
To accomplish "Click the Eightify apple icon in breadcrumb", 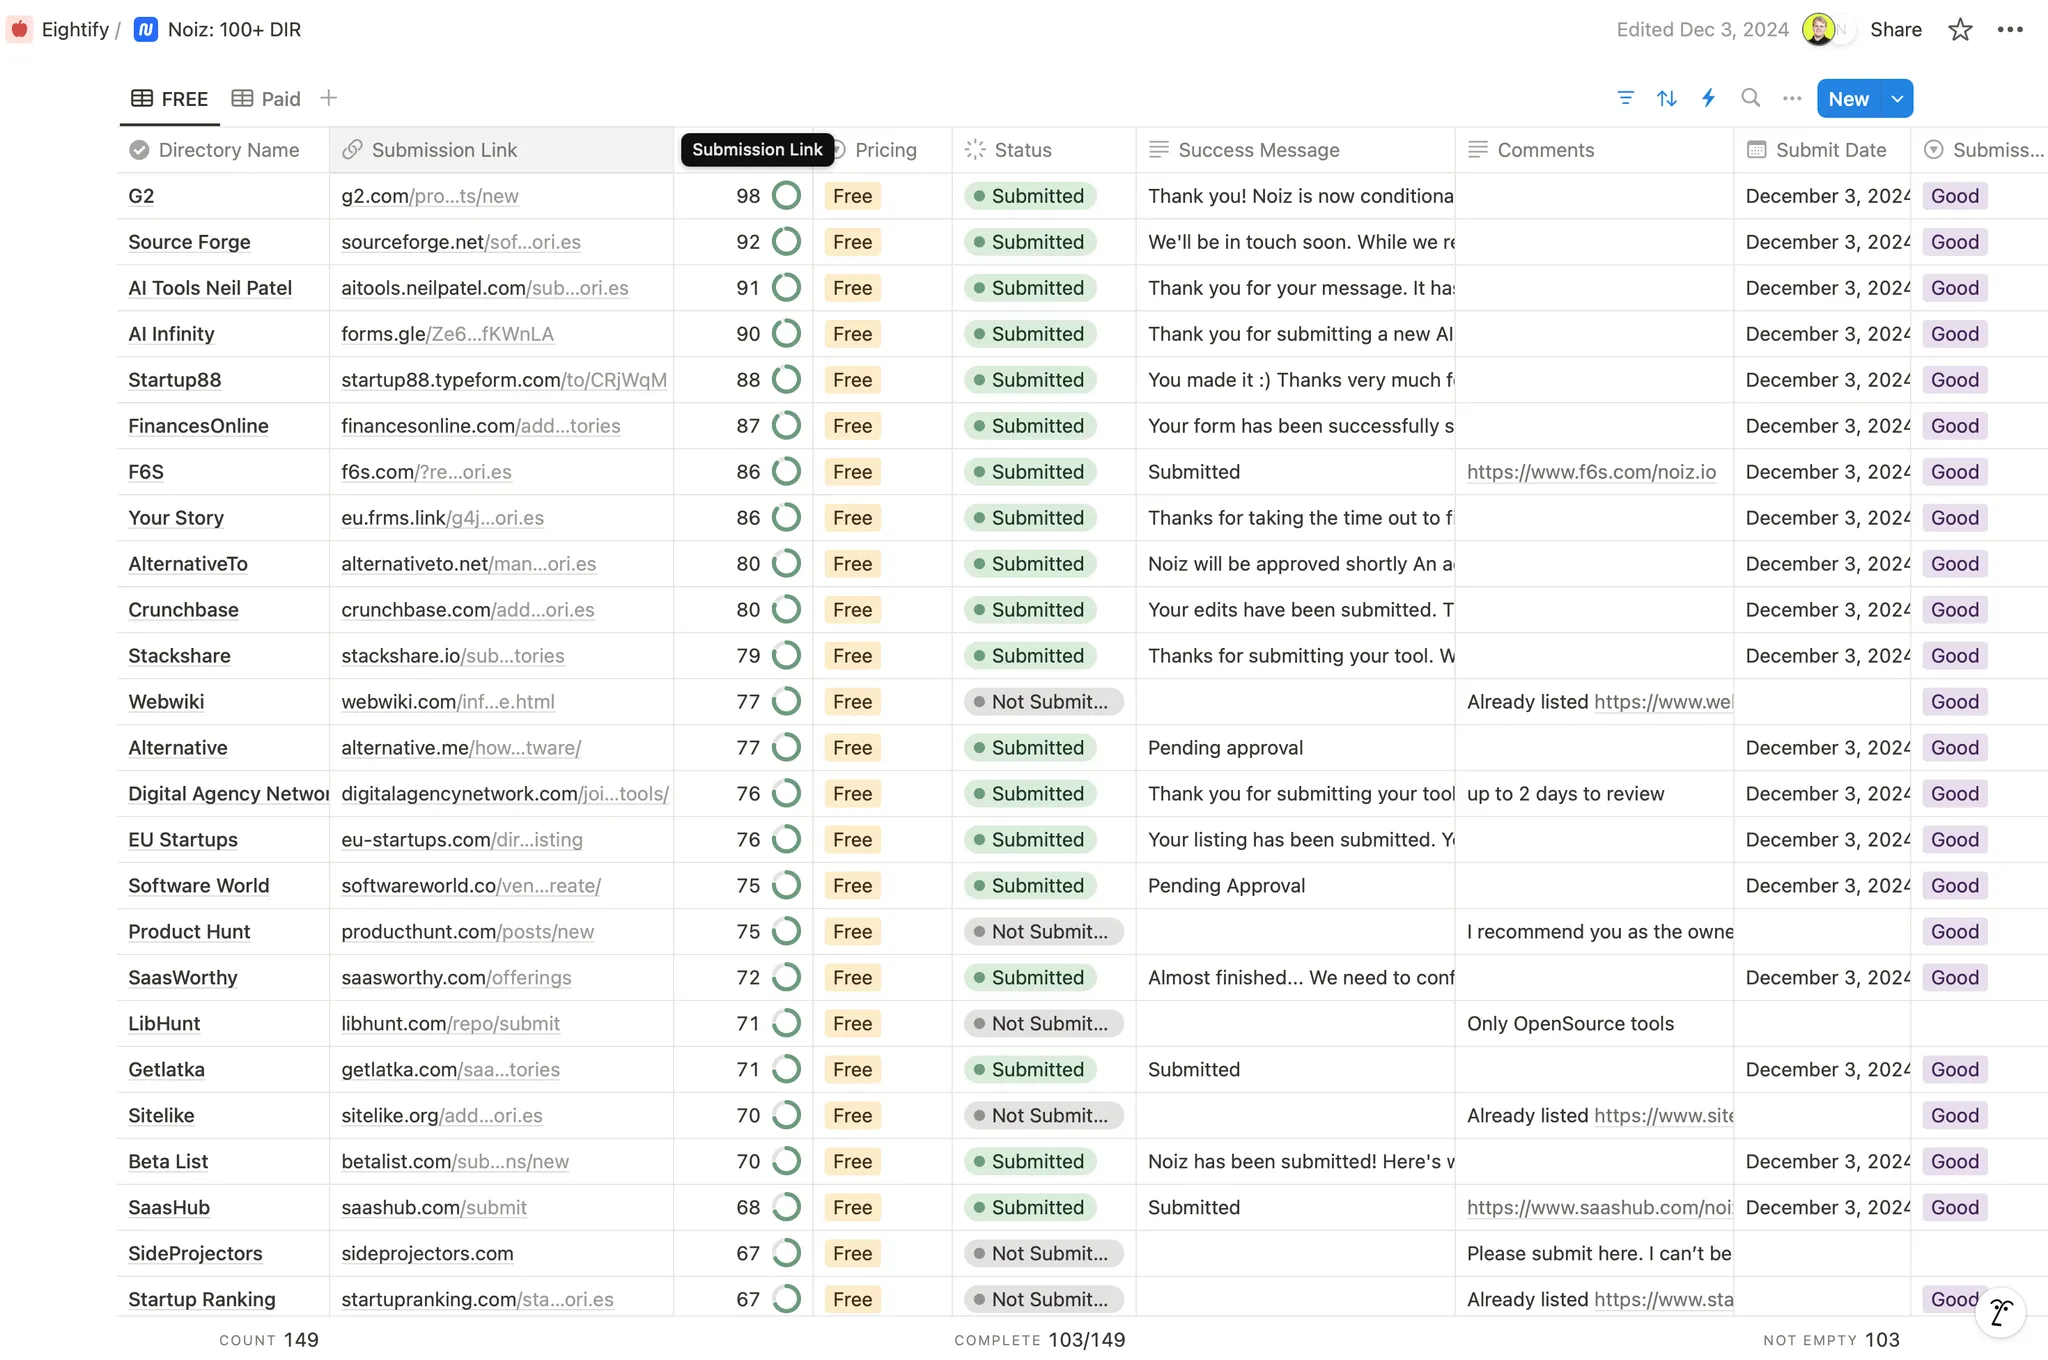I will (x=20, y=29).
